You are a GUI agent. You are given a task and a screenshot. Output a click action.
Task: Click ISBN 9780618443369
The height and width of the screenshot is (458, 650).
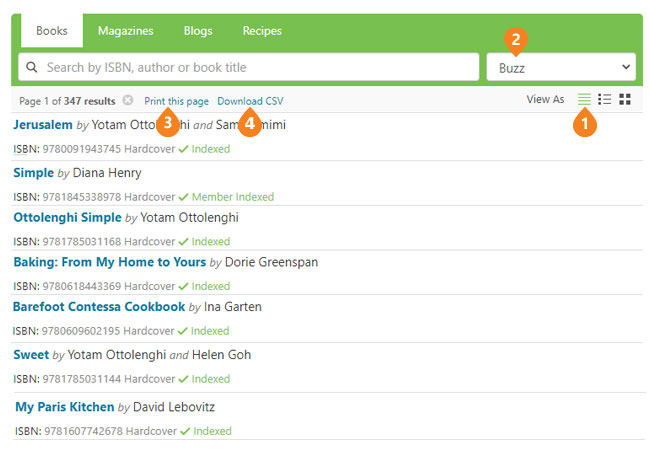pyautogui.click(x=82, y=286)
